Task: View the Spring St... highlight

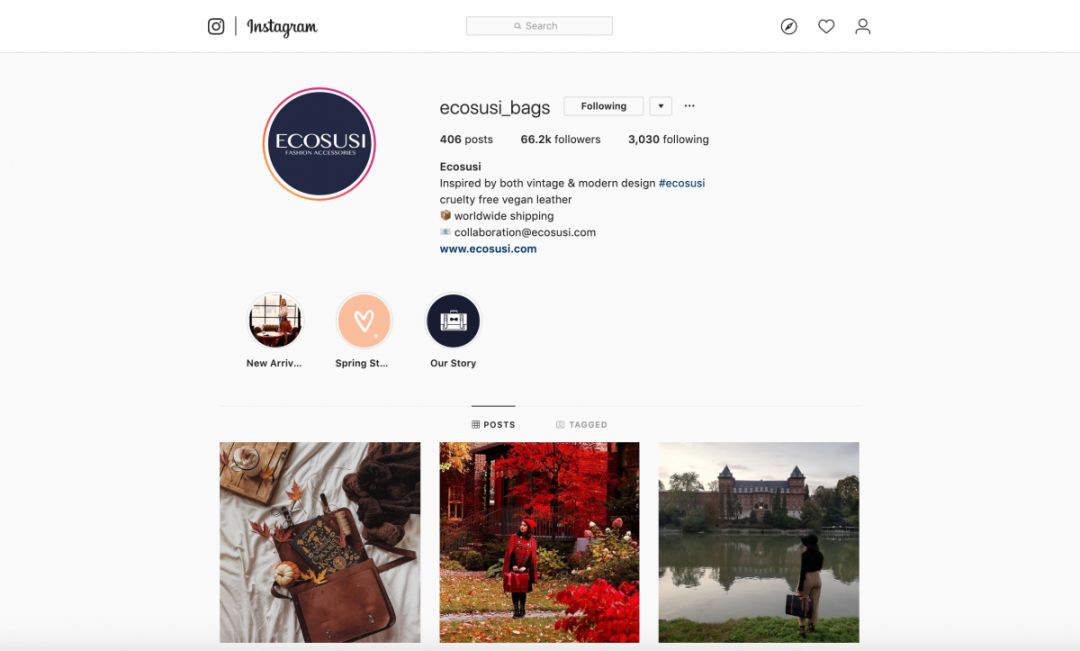Action: point(364,320)
